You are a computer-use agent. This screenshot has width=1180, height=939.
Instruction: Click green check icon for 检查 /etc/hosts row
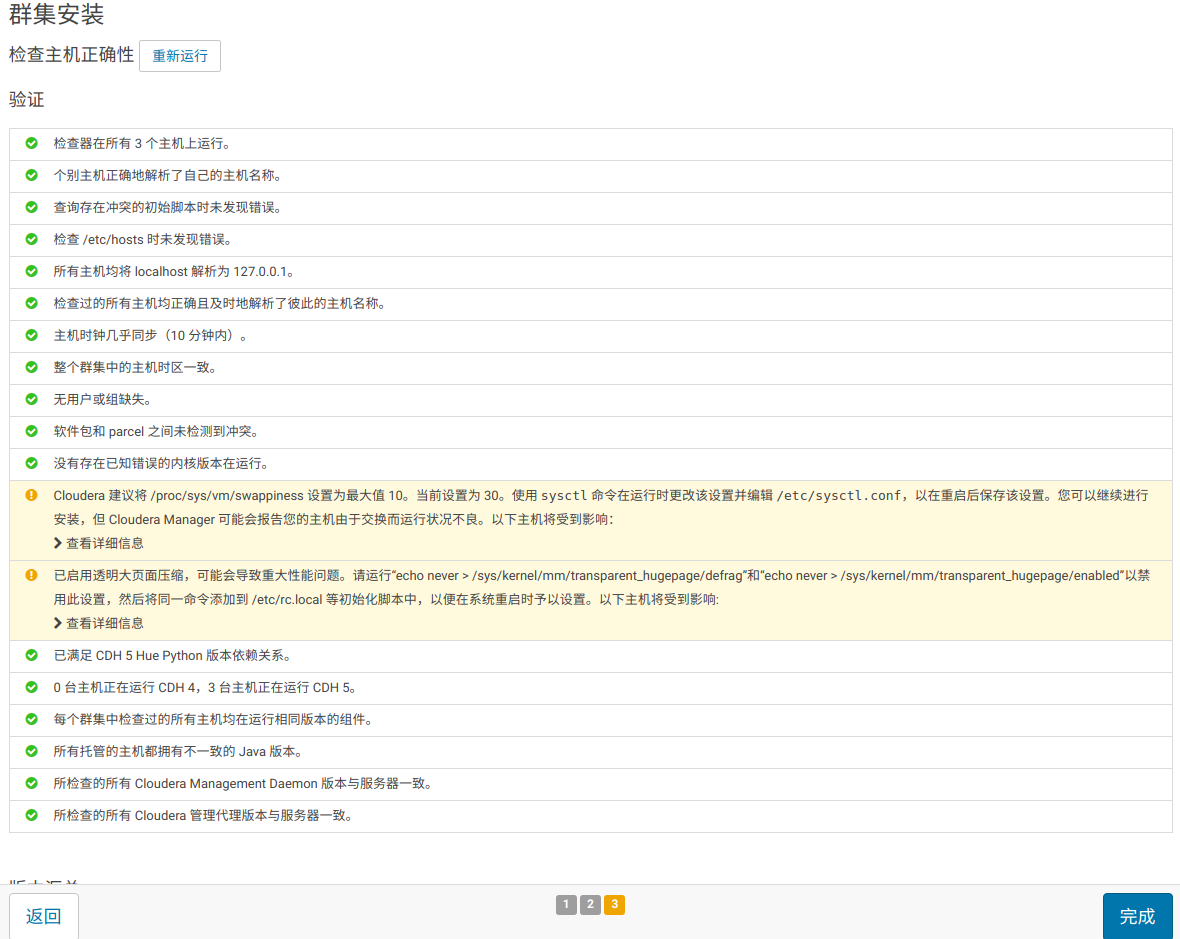32,239
